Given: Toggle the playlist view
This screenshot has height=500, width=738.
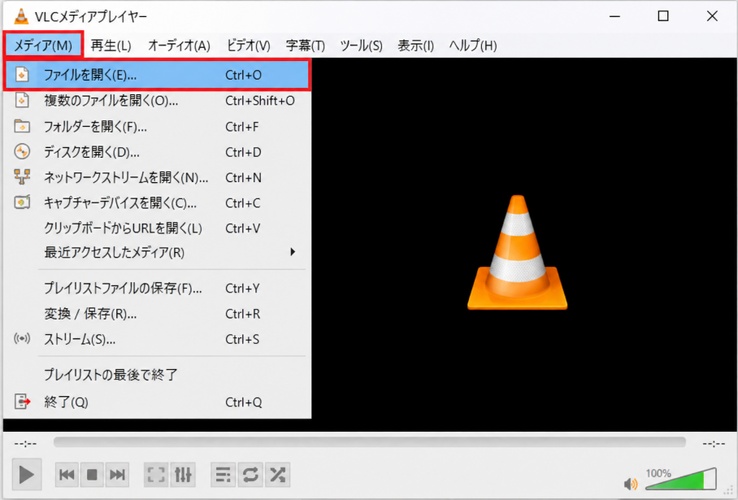Looking at the screenshot, I should pyautogui.click(x=223, y=475).
